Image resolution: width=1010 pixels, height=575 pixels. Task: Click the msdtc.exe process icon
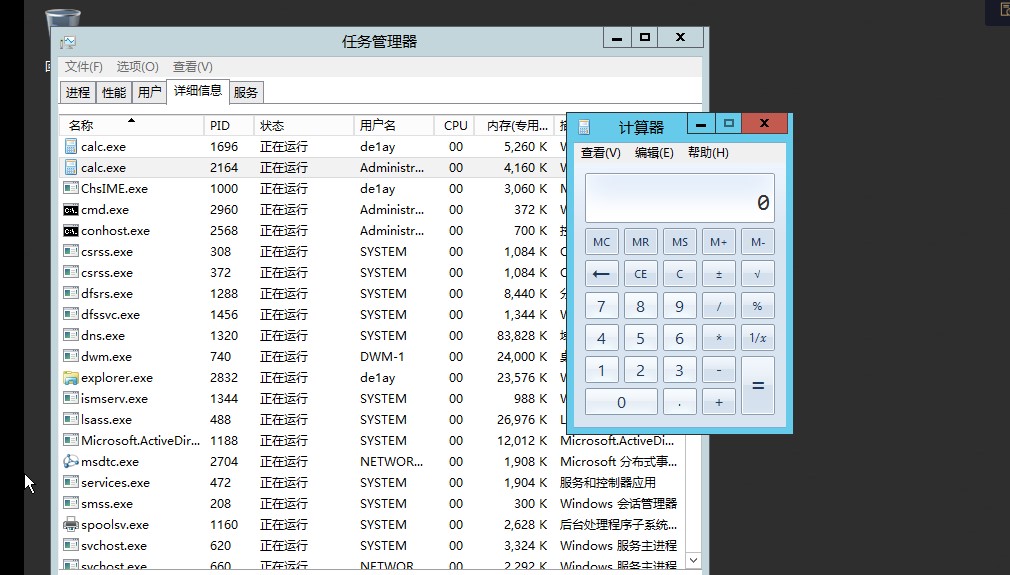point(71,462)
